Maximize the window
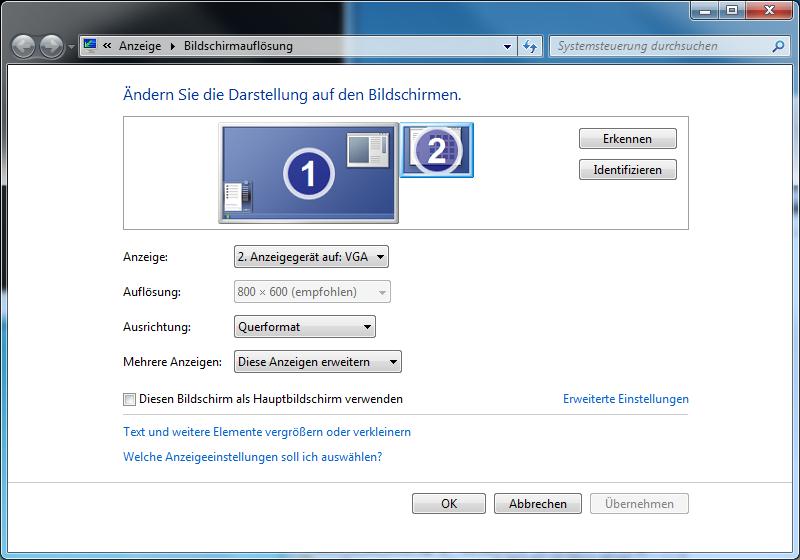Image resolution: width=800 pixels, height=560 pixels. (732, 10)
